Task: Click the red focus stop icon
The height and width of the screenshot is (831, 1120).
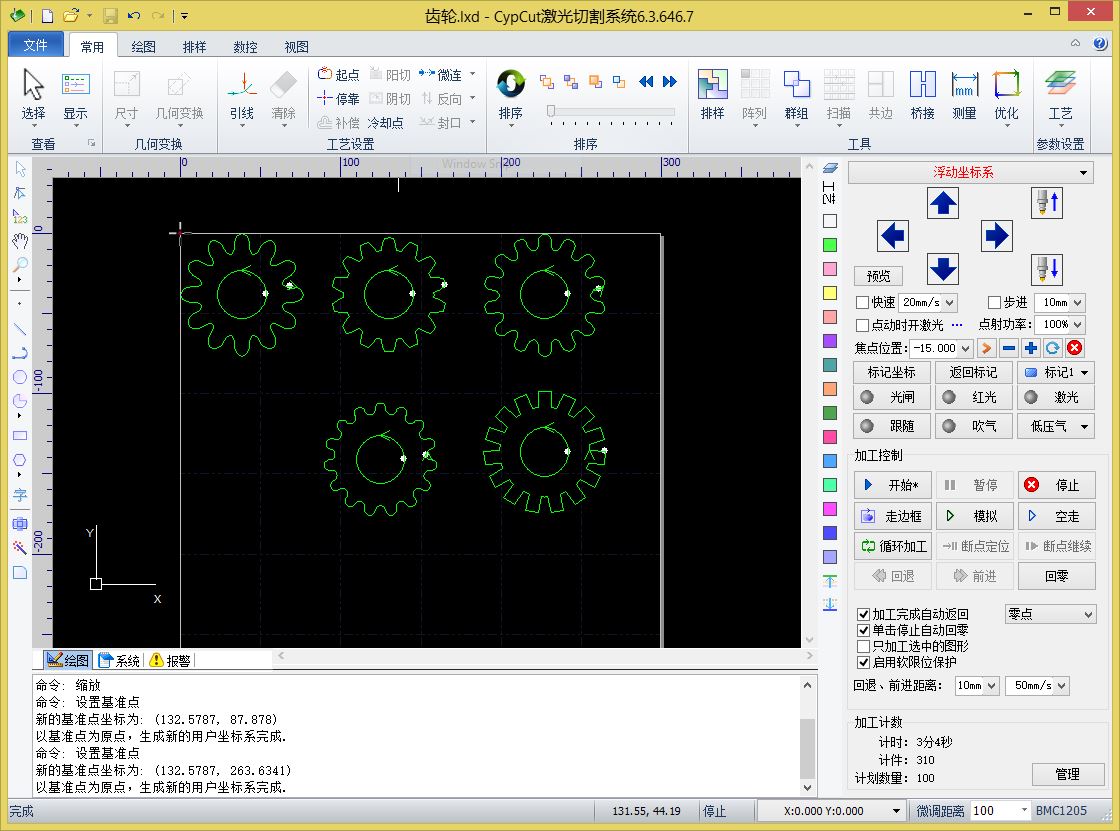Action: tap(1074, 348)
